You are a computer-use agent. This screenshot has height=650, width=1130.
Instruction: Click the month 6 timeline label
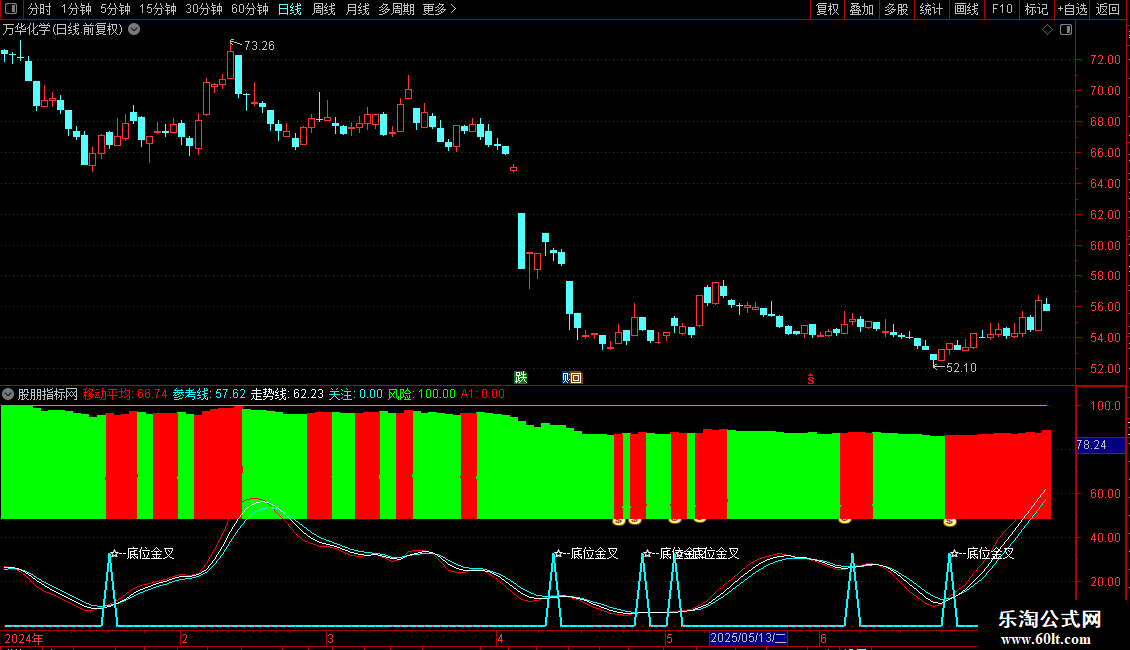pyautogui.click(x=823, y=638)
